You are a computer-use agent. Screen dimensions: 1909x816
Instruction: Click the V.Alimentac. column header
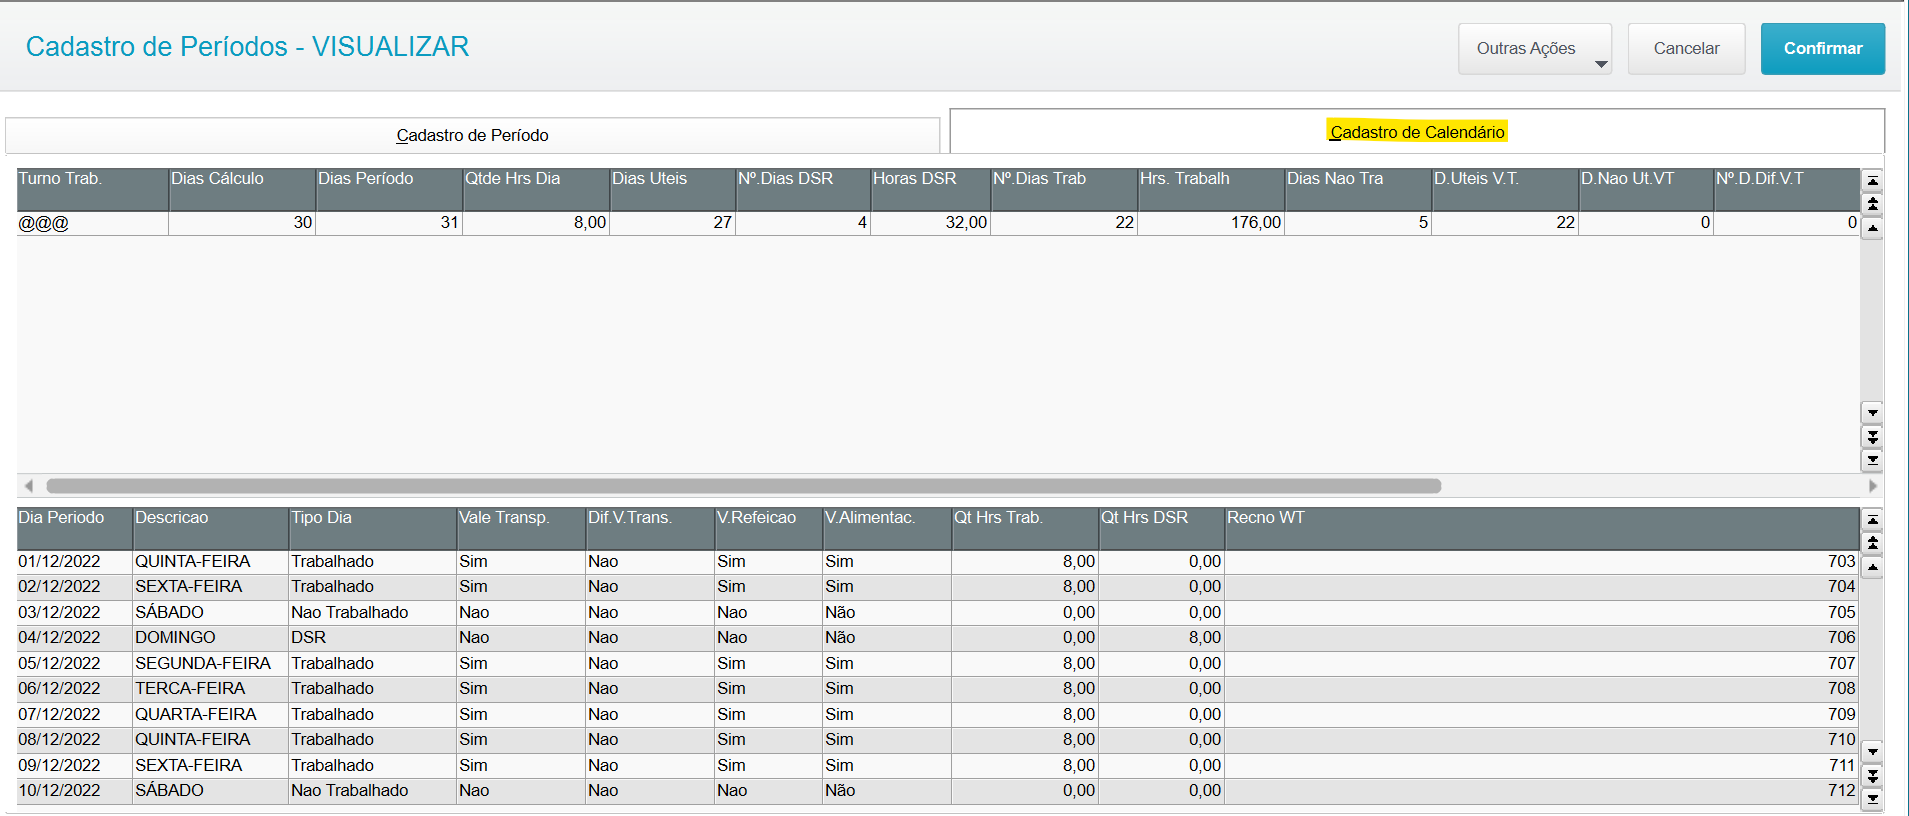tap(888, 528)
